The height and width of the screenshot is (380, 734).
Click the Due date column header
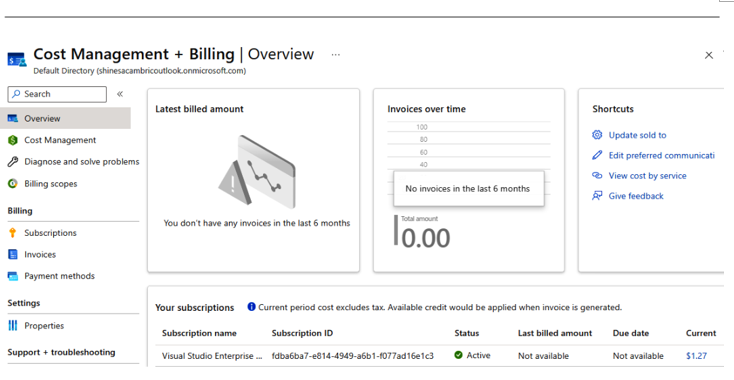pos(631,333)
